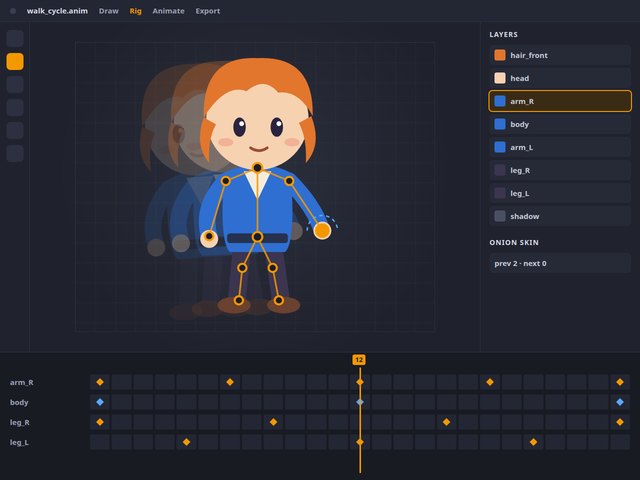Screen dimensions: 640x480
Task: Click the frame 12 playhead marker
Action: pos(359,360)
